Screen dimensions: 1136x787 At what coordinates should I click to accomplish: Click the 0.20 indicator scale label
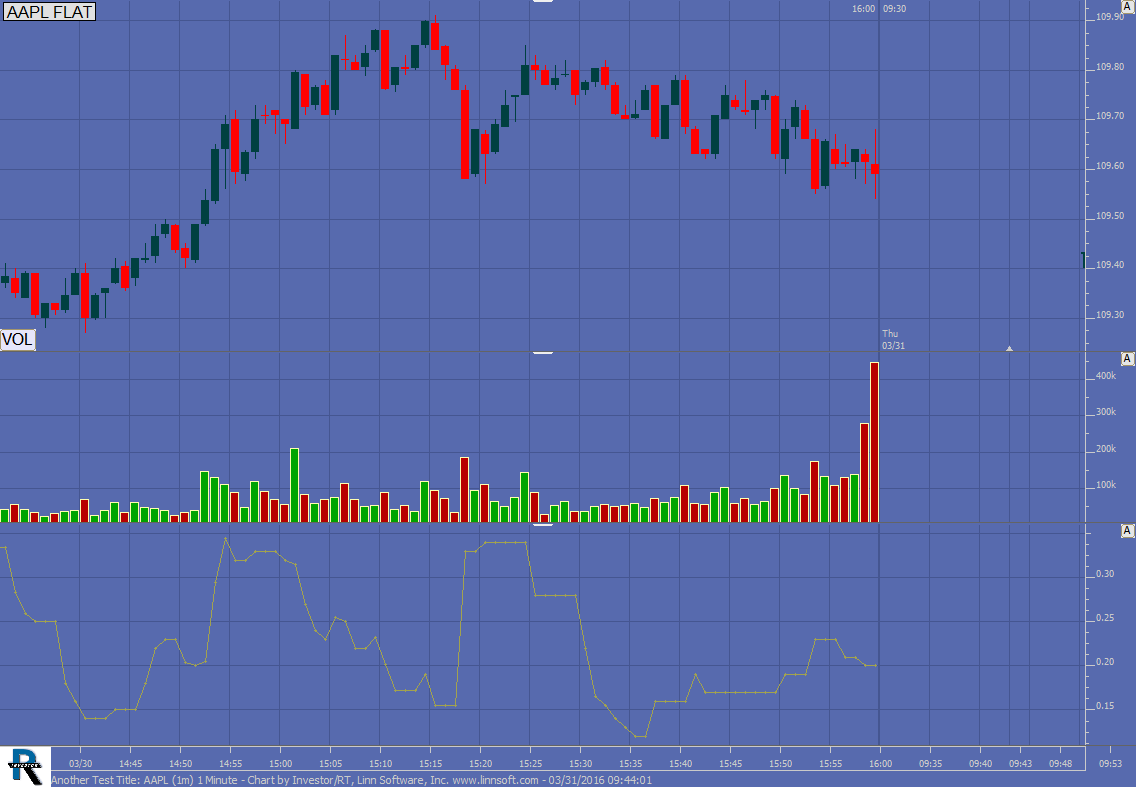click(x=1105, y=662)
